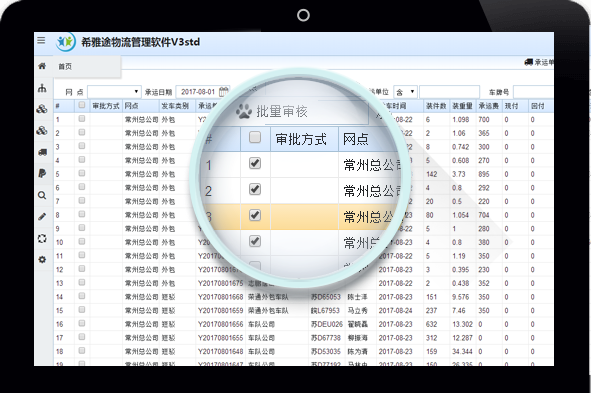This screenshot has width=591, height=393.
Task: Open the truck icon in sidebar
Action: (42, 152)
